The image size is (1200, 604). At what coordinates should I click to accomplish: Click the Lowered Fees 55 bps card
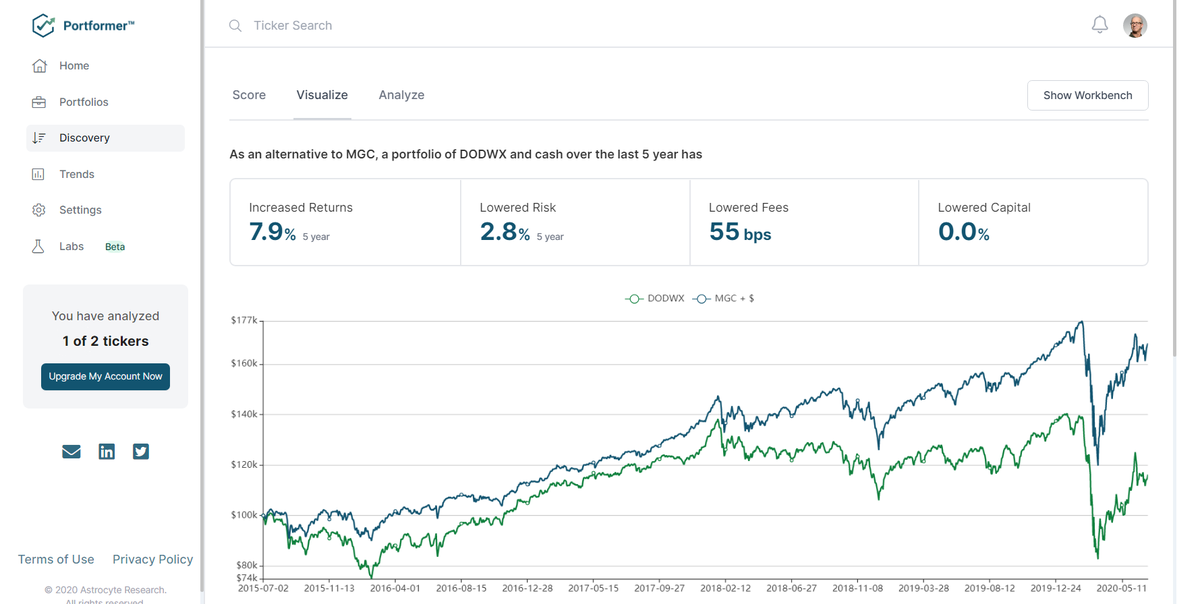804,222
